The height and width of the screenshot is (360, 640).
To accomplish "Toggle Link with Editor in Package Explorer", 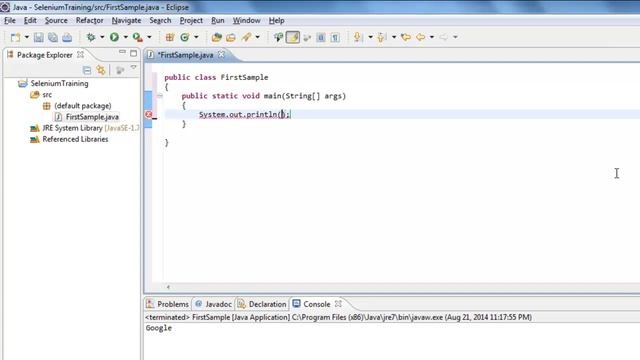I will tap(101, 70).
